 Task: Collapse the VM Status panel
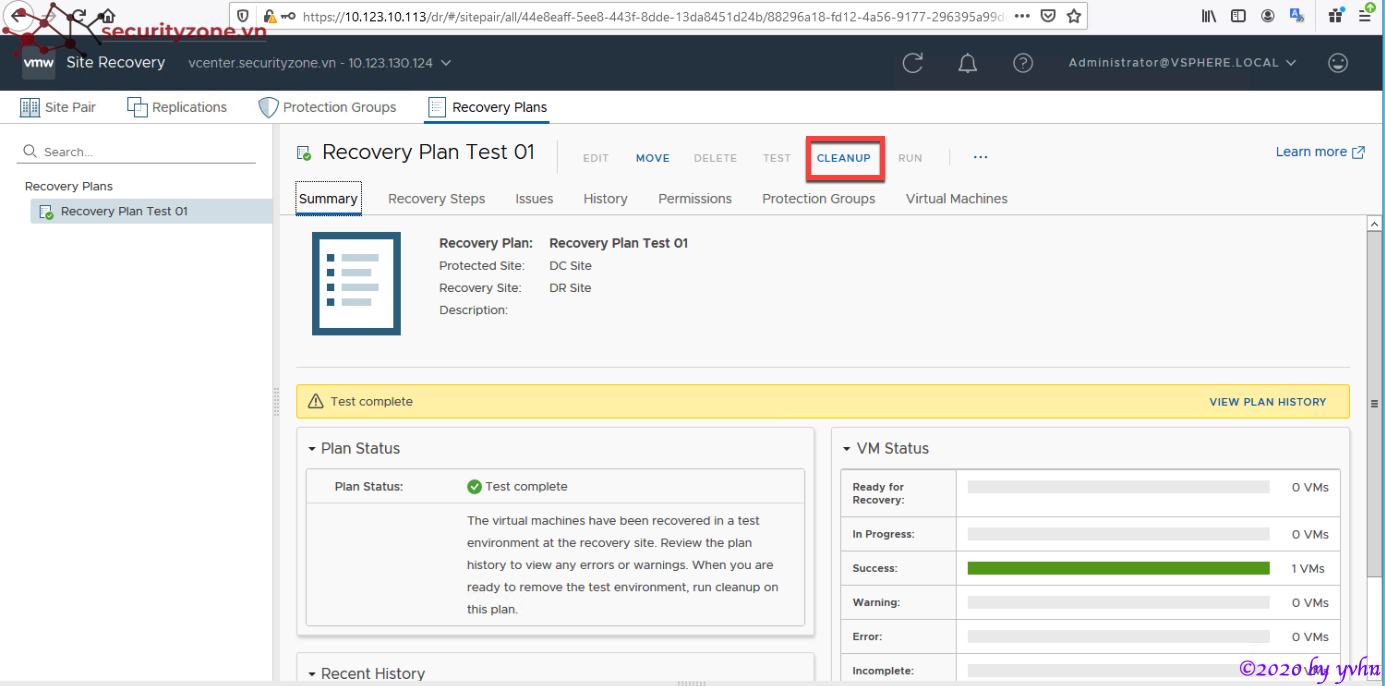(x=847, y=449)
